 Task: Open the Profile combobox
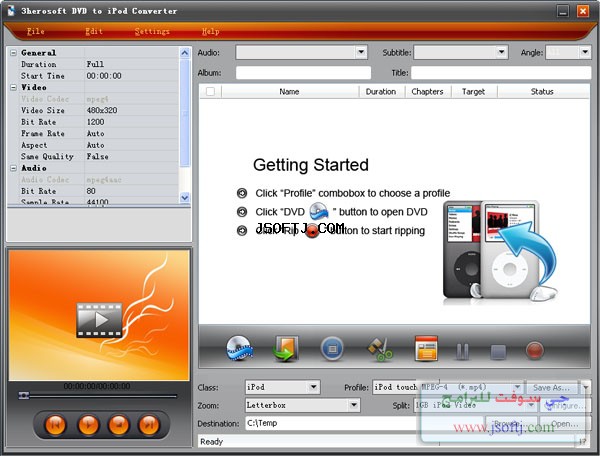click(x=447, y=387)
